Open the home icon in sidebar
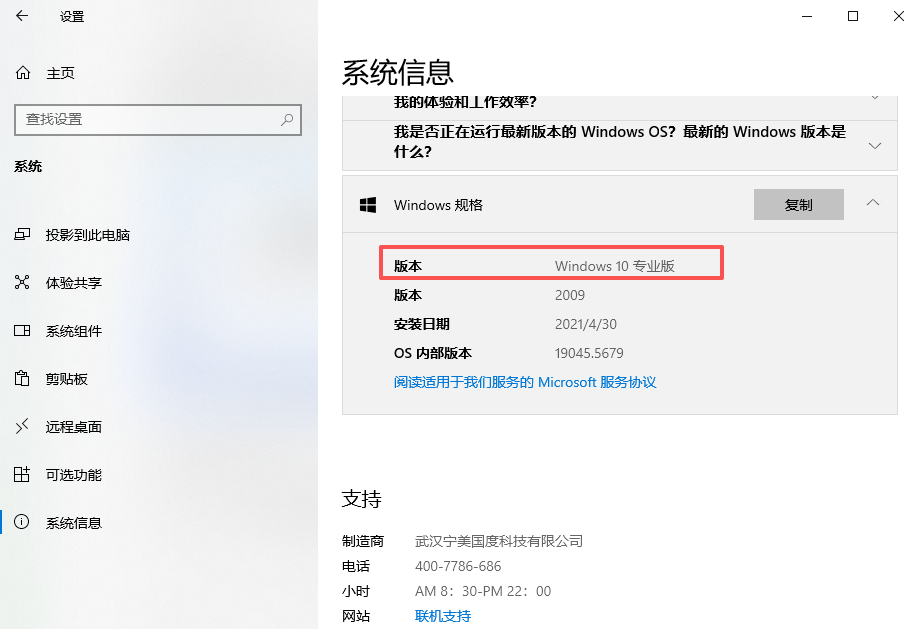918x629 pixels. click(x=23, y=73)
